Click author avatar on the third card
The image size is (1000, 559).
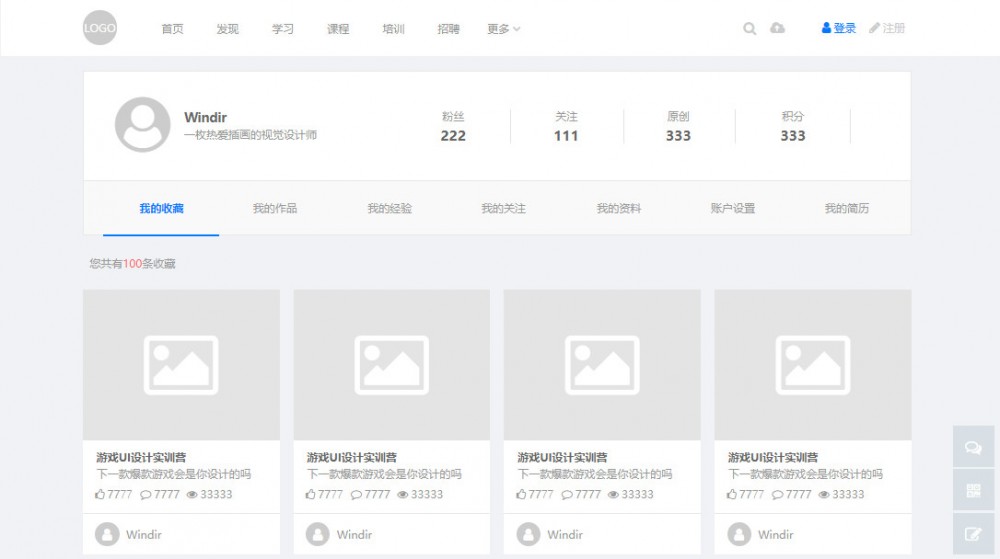[528, 534]
